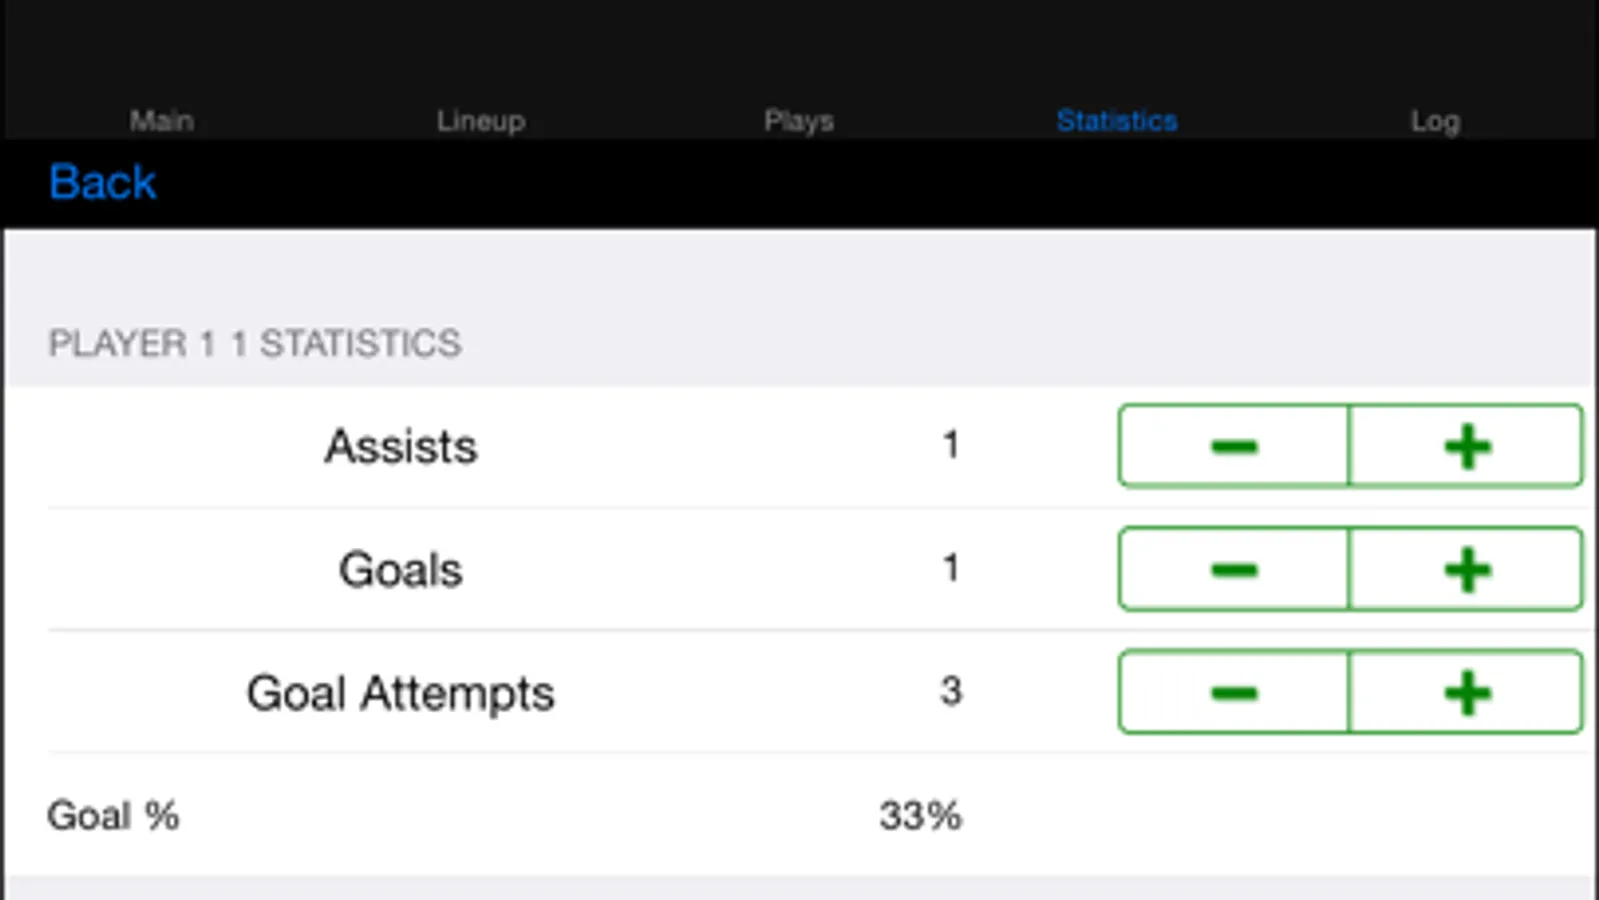Viewport: 1599px width, 900px height.
Task: Click the Goal Attempts count value 3
Action: pos(951,691)
